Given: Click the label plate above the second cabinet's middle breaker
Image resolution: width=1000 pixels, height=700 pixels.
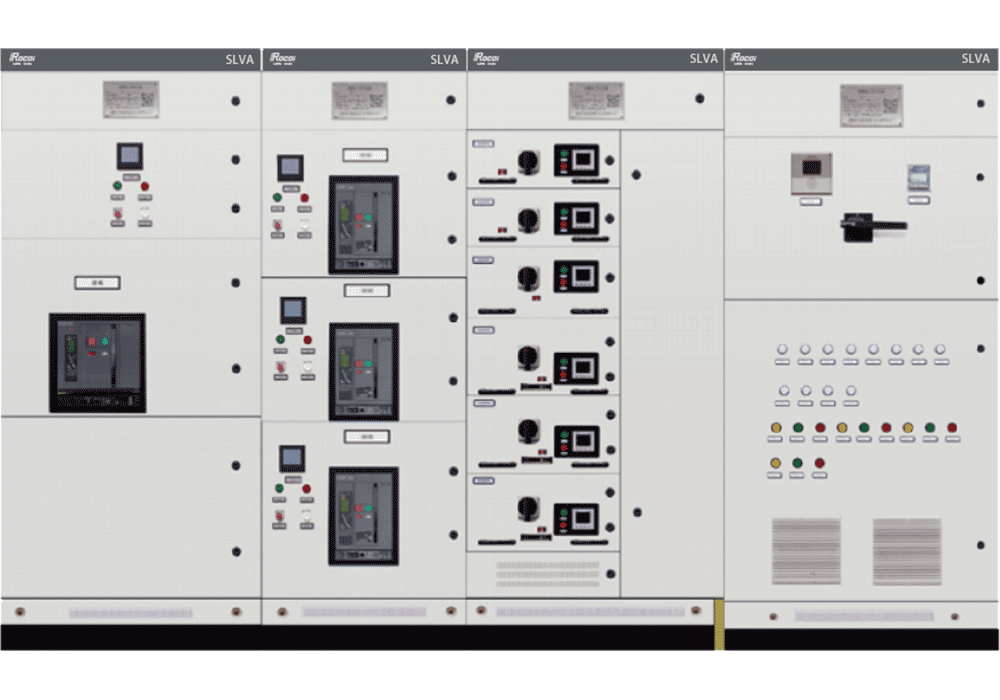Looking at the screenshot, I should click(366, 291).
